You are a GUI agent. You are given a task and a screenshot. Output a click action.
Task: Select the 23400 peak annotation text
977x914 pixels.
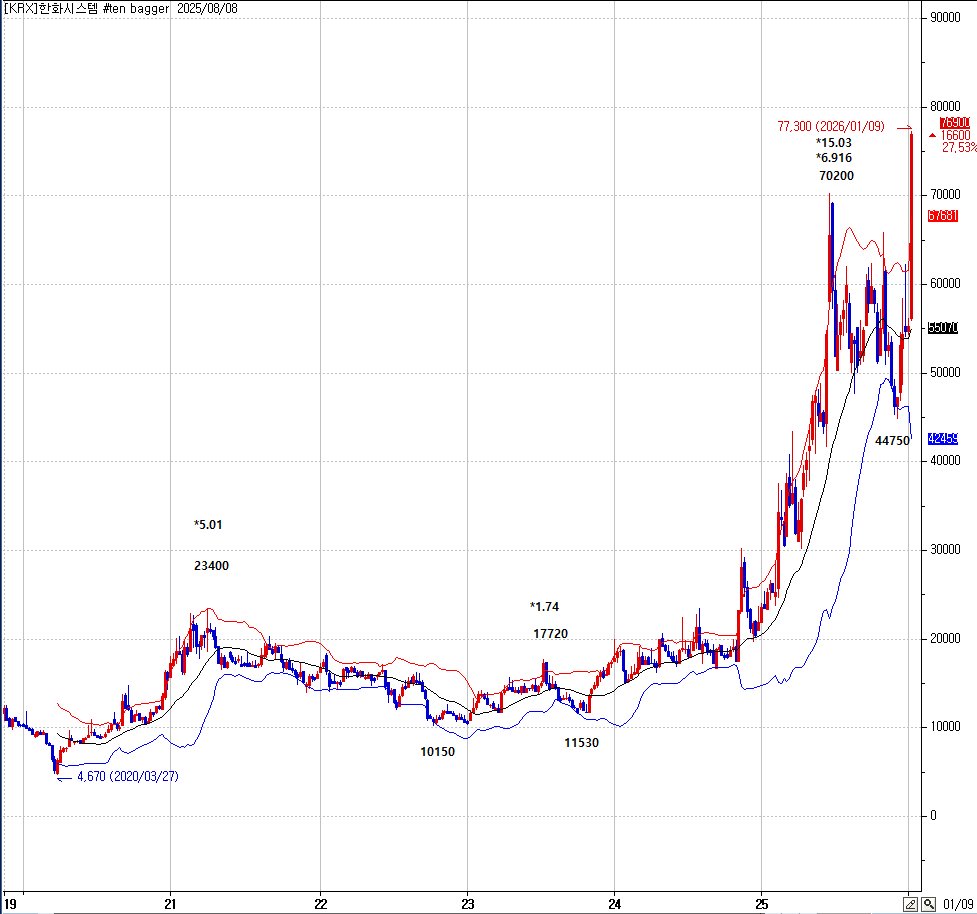coord(211,566)
